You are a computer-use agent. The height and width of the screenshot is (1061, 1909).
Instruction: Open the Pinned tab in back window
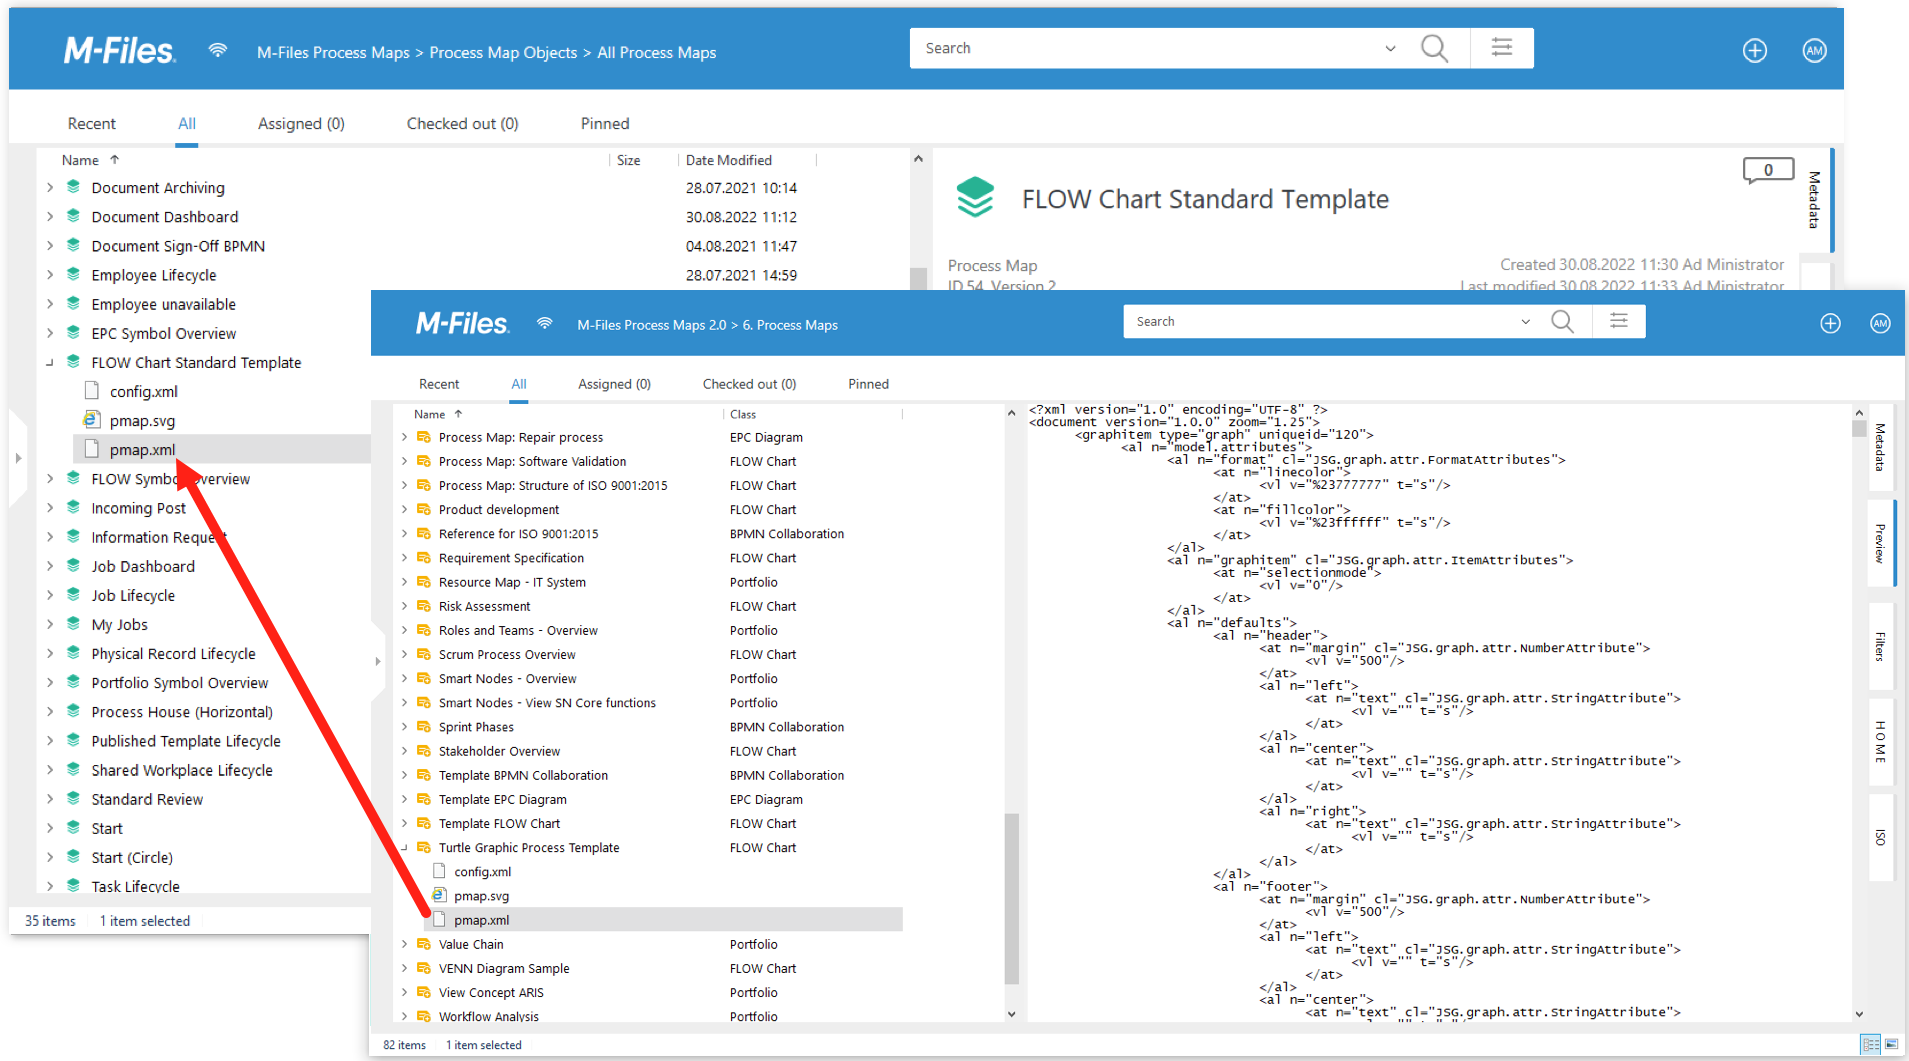pyautogui.click(x=604, y=124)
